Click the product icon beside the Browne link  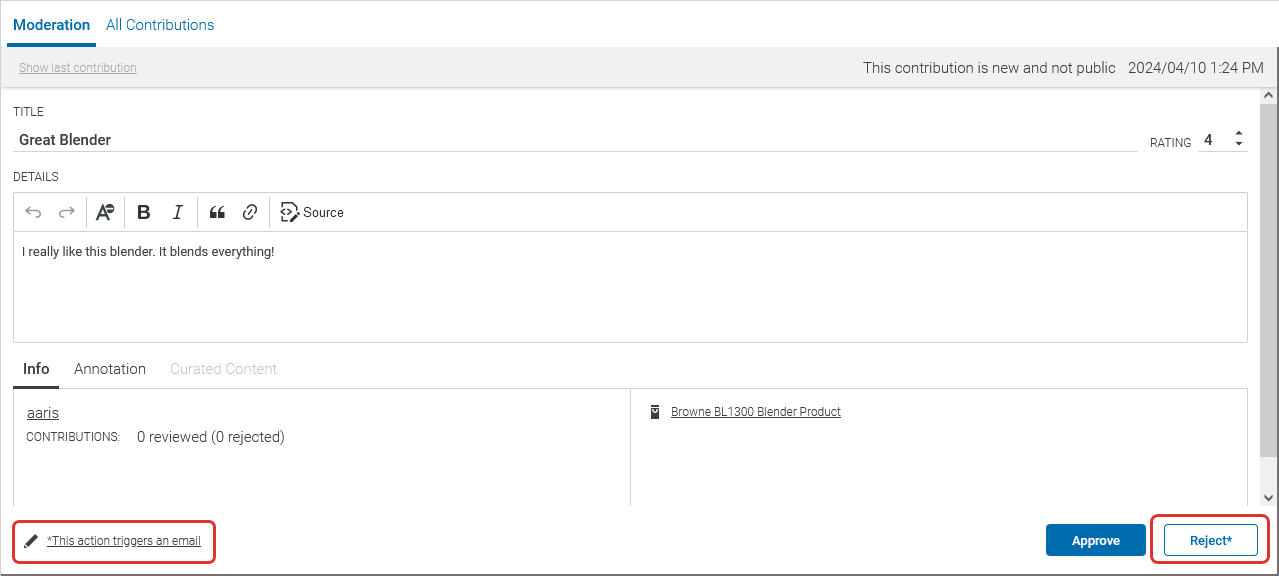coord(654,411)
